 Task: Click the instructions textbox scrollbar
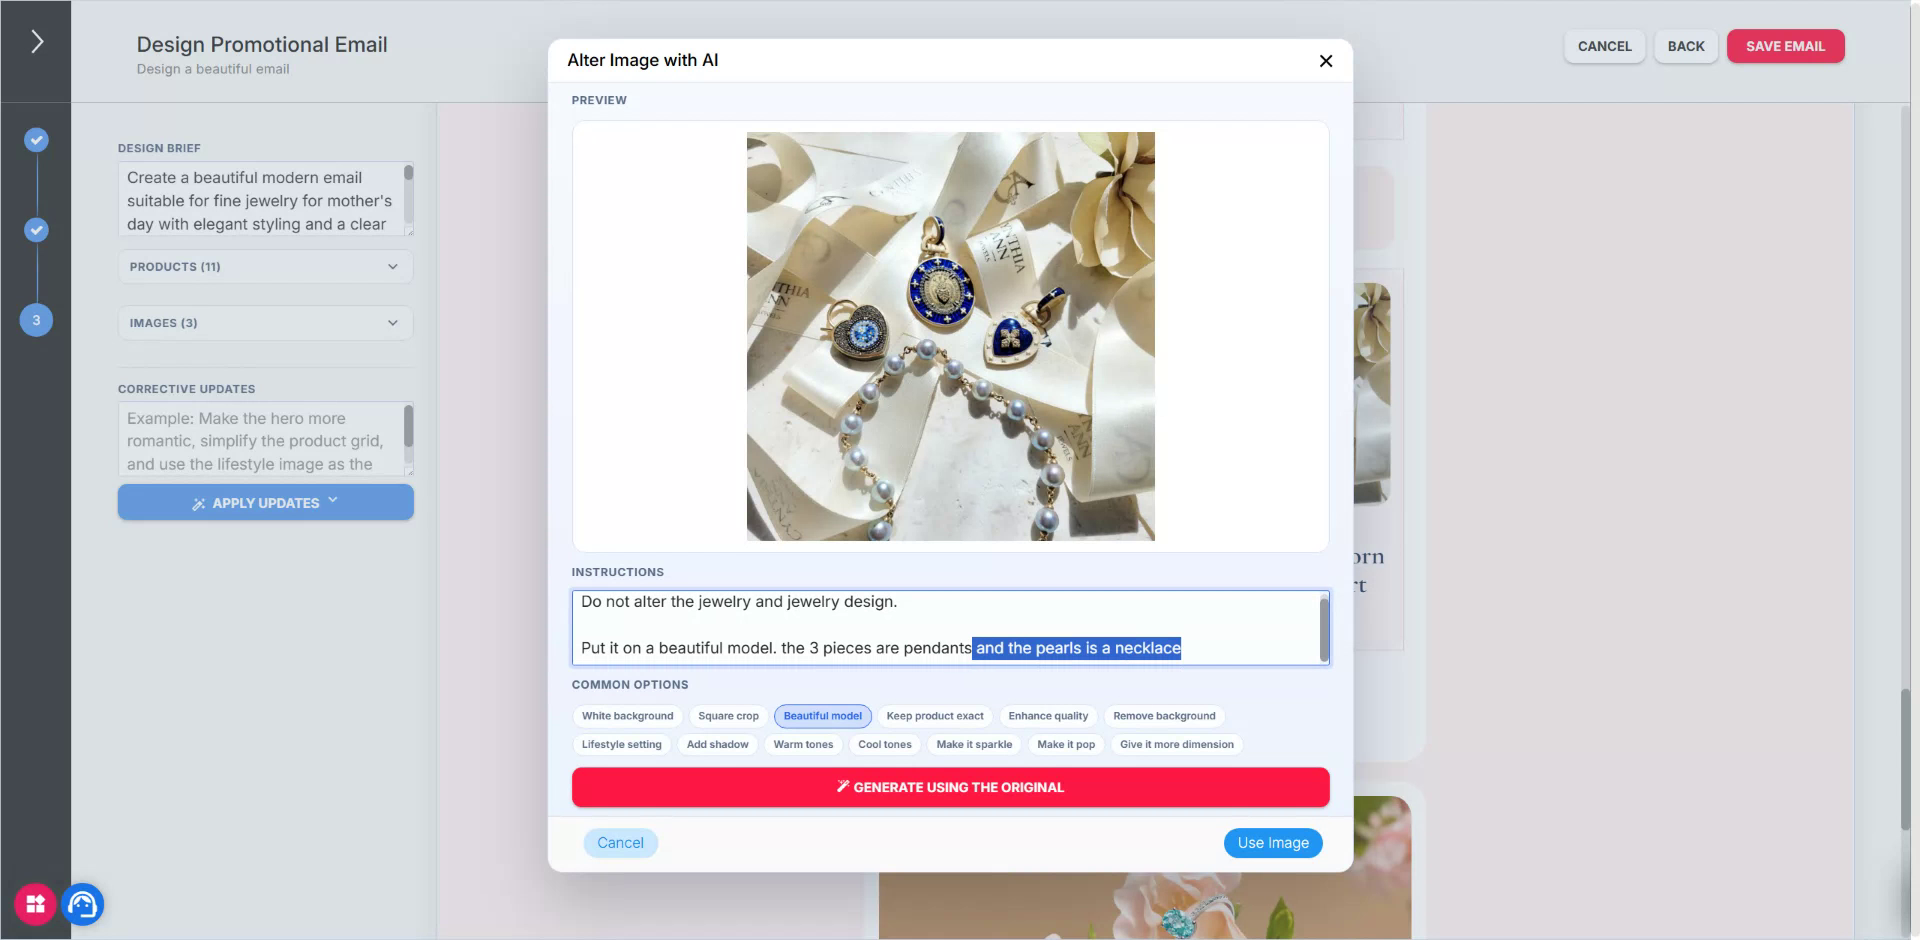1324,628
